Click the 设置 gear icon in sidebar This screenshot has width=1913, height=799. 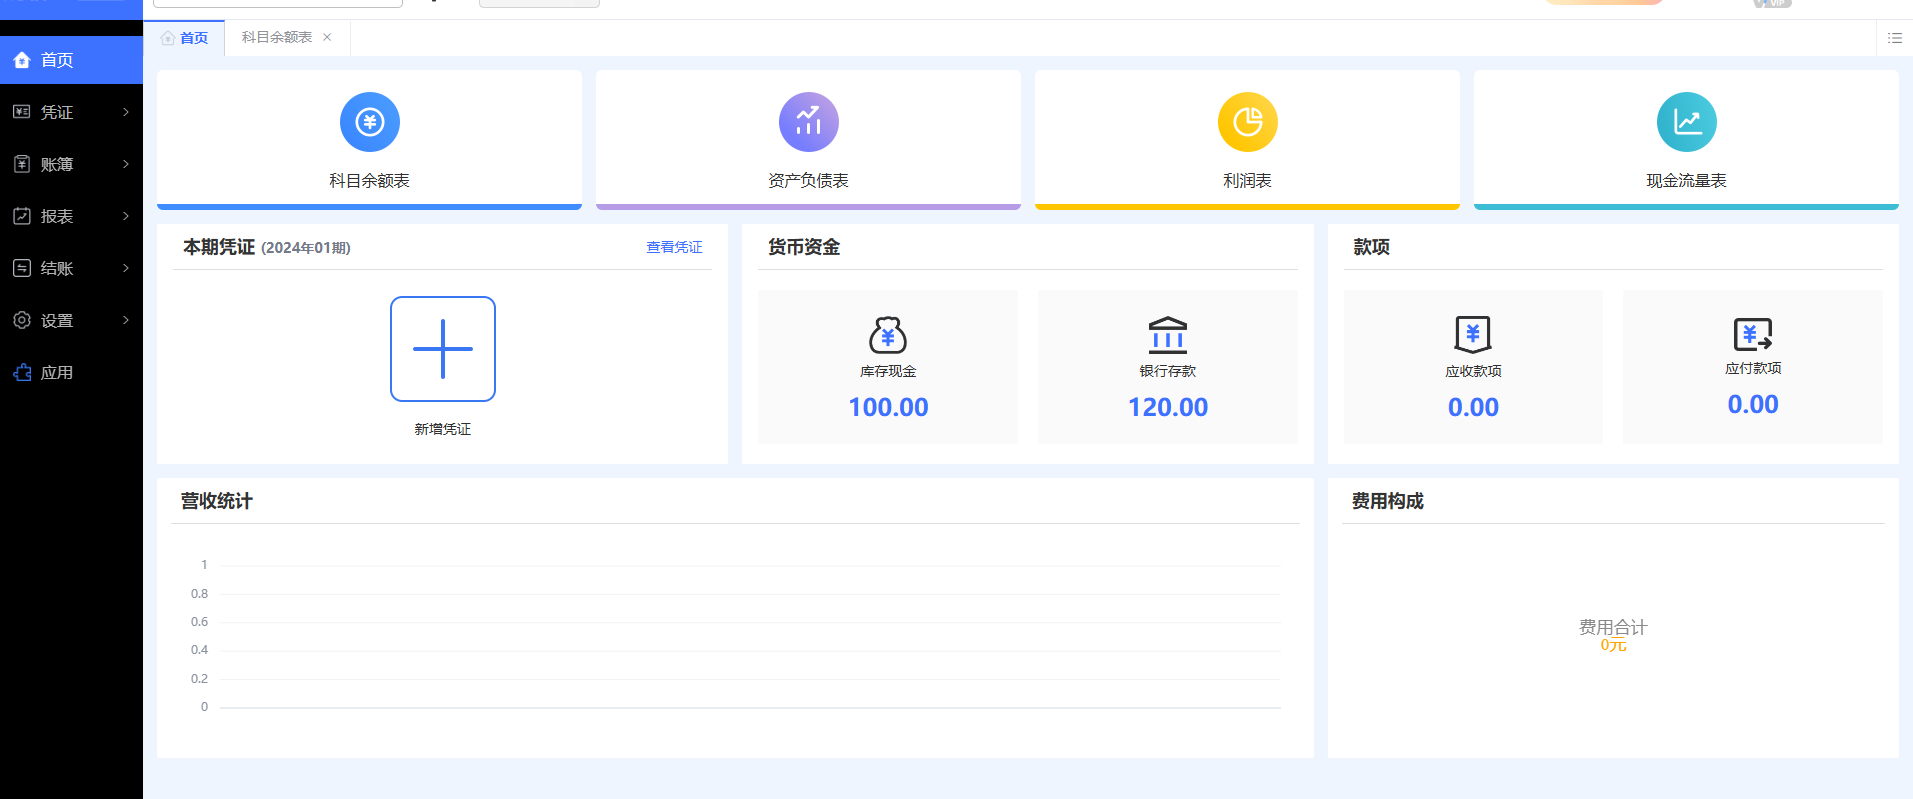[x=22, y=320]
